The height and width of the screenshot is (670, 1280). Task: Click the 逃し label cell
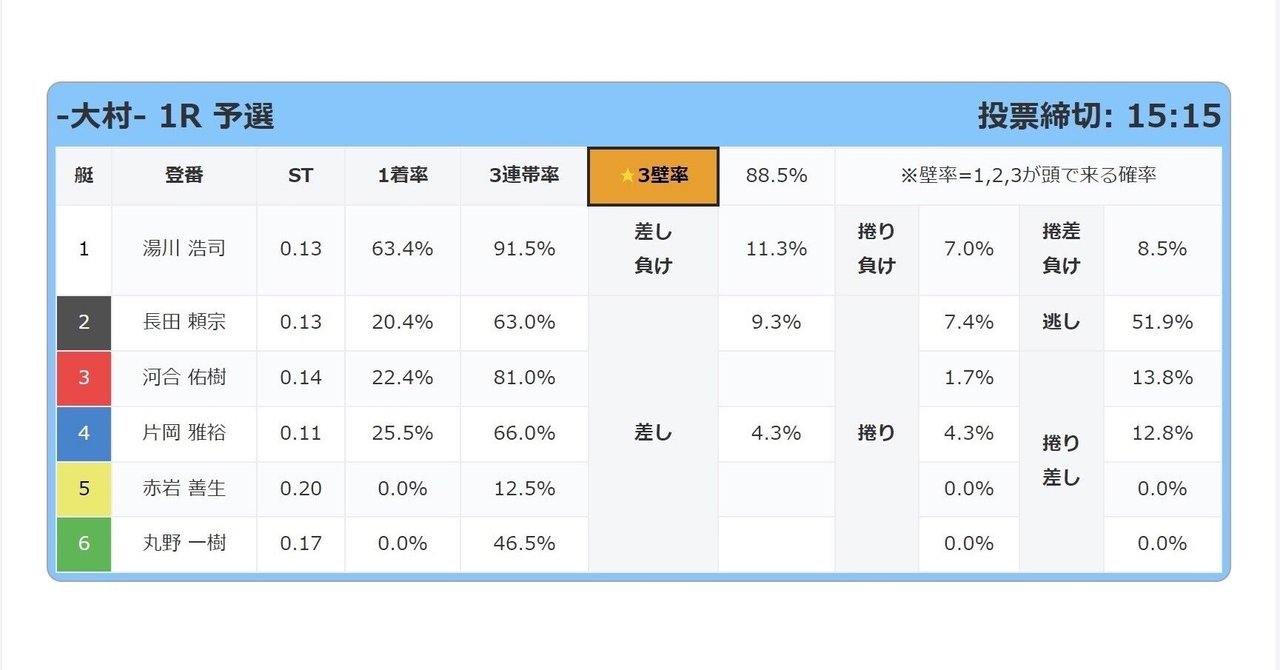point(1061,323)
